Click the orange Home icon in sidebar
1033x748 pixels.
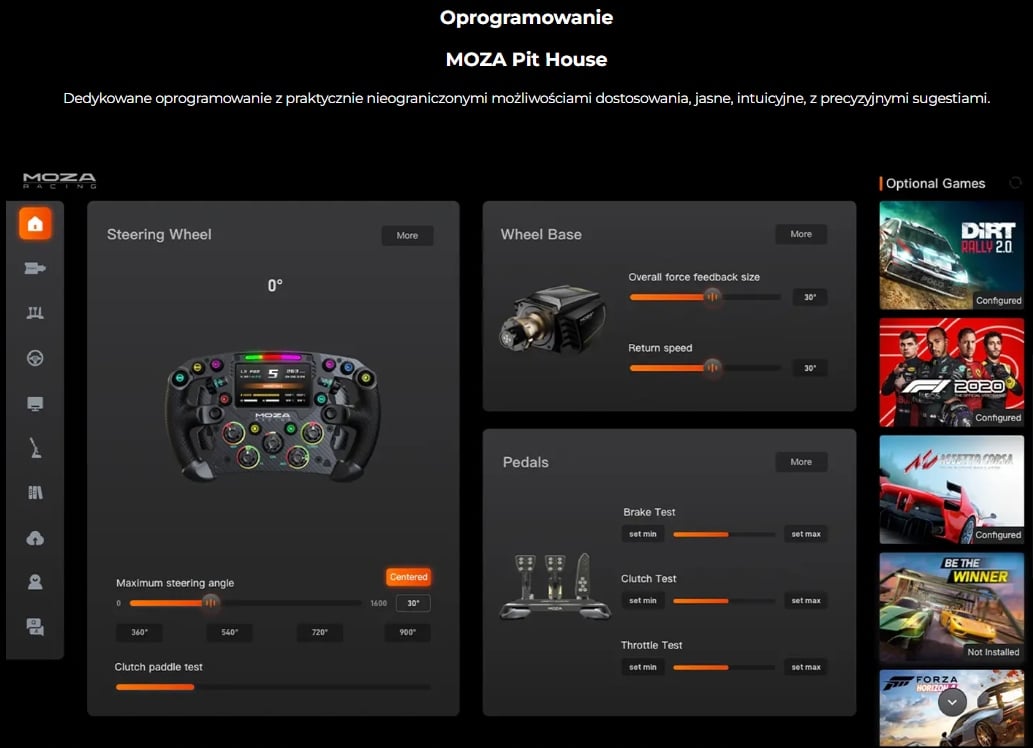pos(35,224)
